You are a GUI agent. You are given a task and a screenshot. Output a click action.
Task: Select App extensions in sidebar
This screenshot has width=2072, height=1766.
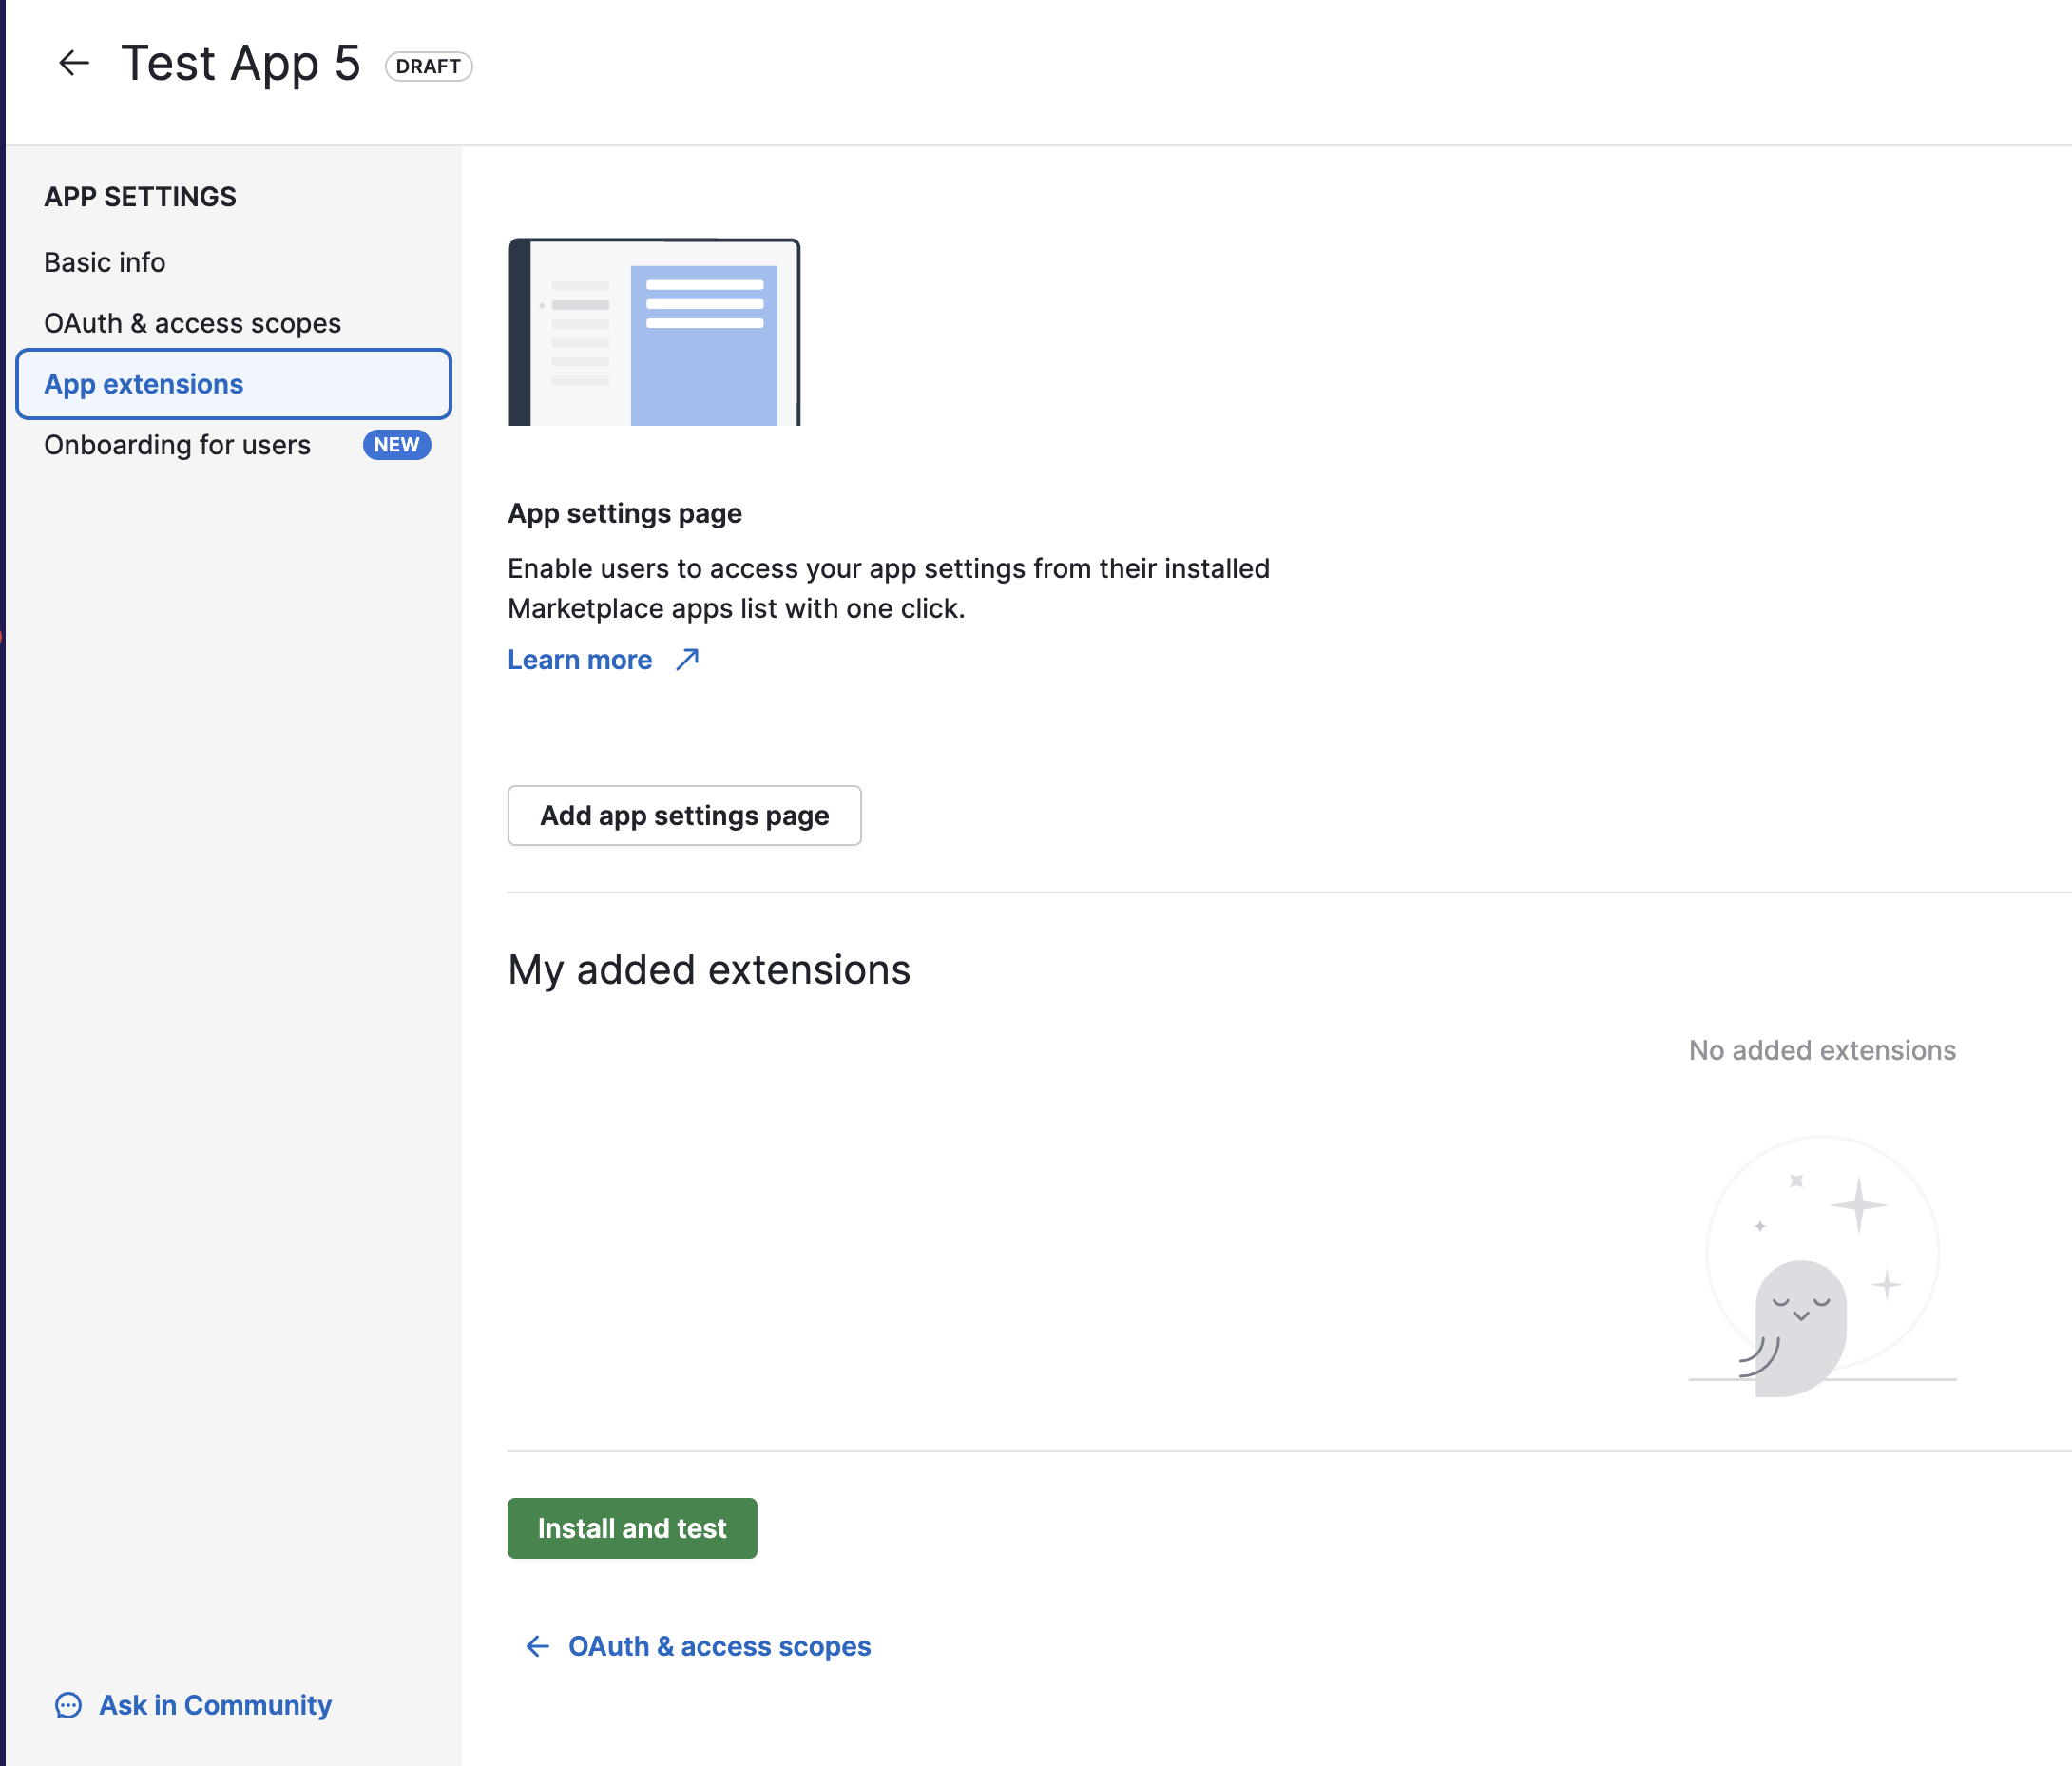(x=144, y=384)
